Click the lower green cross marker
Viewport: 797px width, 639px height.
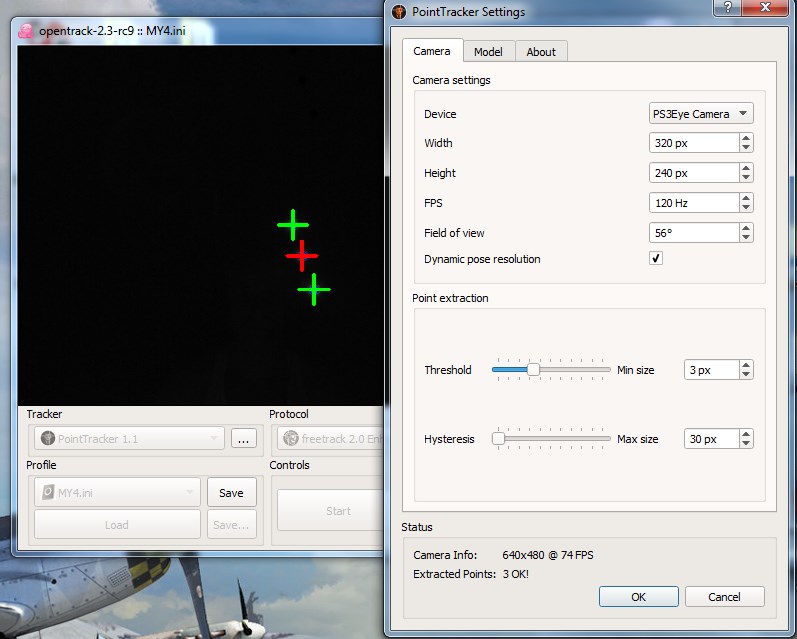[x=314, y=290]
